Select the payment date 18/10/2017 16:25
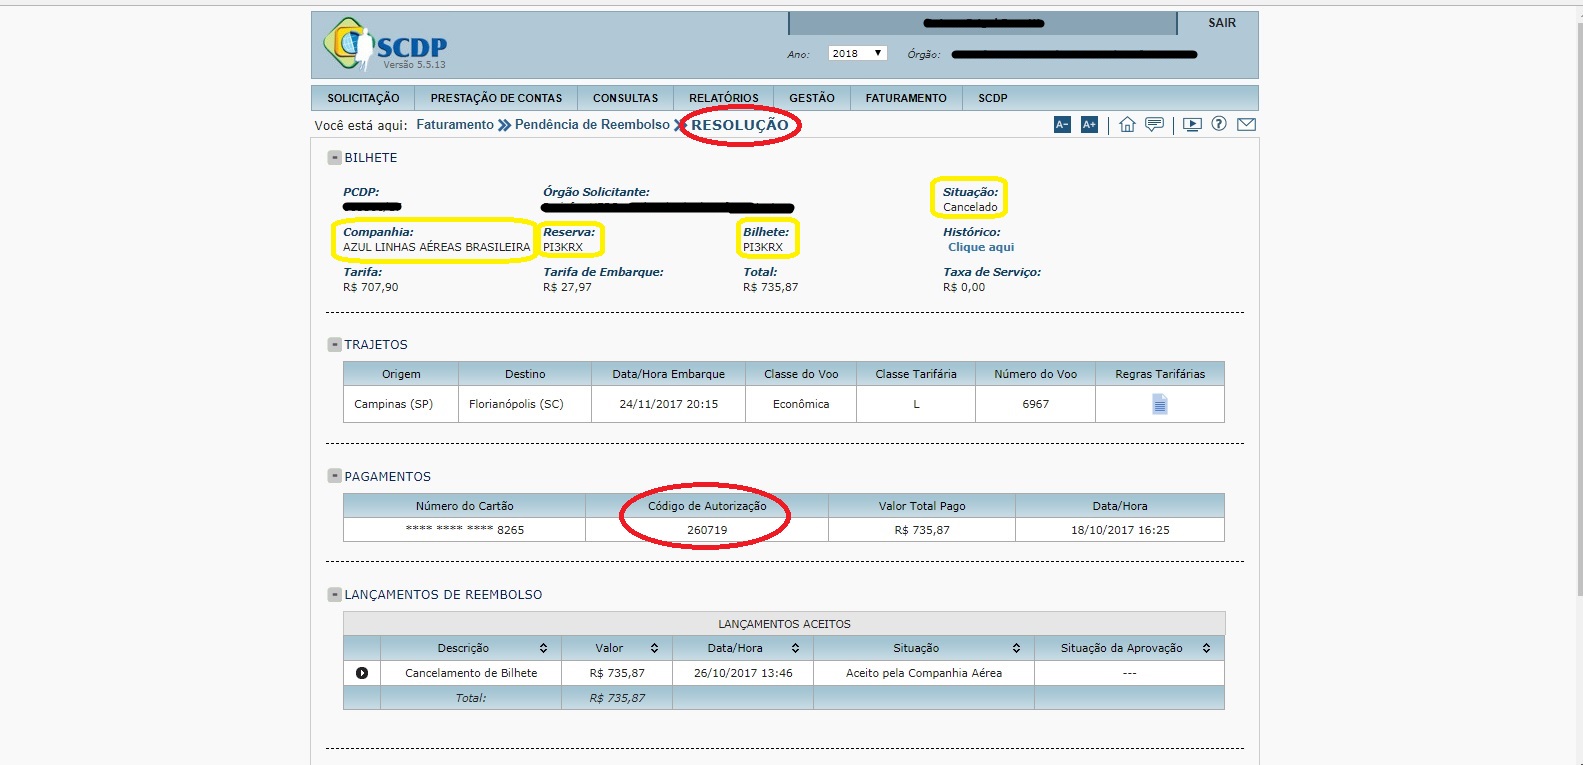The height and width of the screenshot is (765, 1583). pos(1120,530)
